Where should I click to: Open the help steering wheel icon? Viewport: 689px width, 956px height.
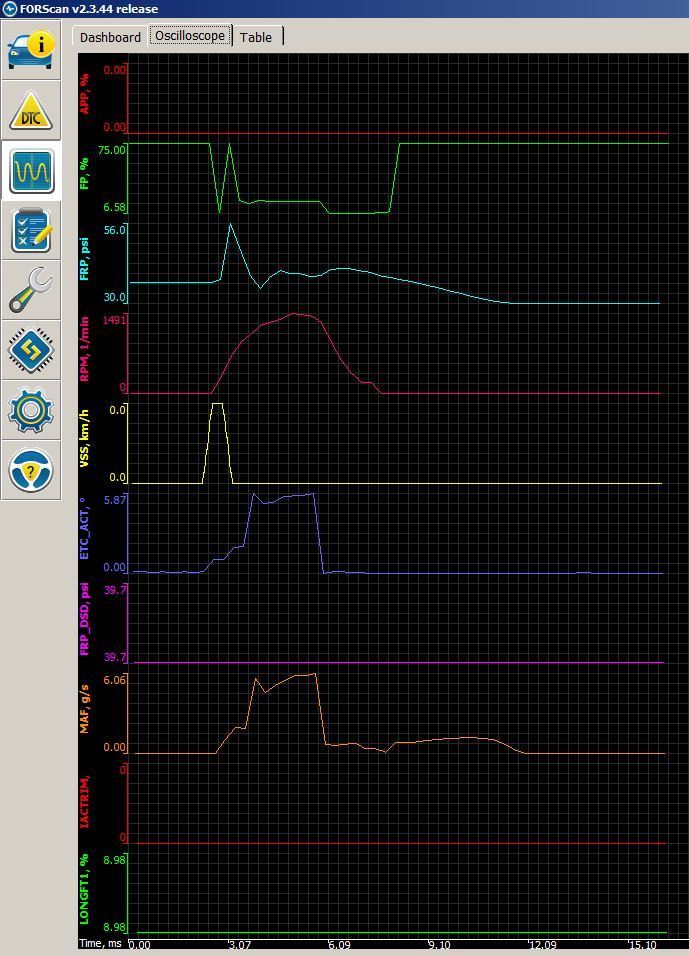[31, 470]
